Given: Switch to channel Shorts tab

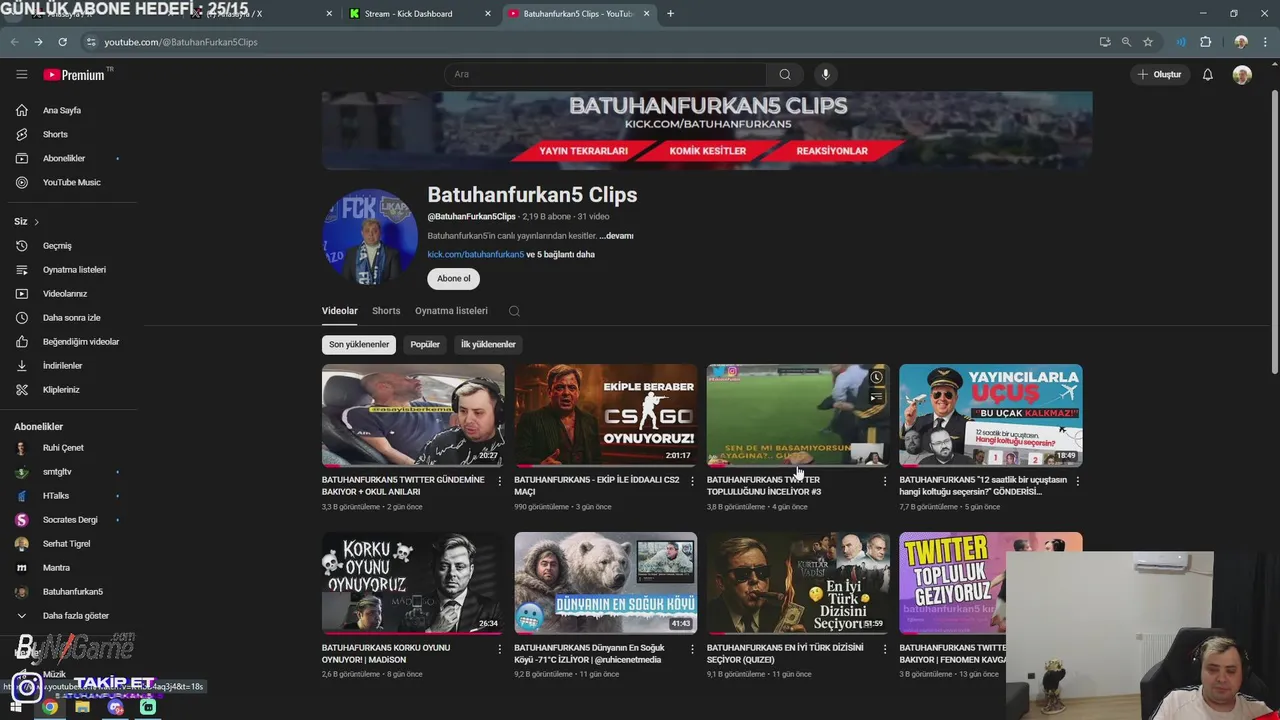Looking at the screenshot, I should pos(386,311).
